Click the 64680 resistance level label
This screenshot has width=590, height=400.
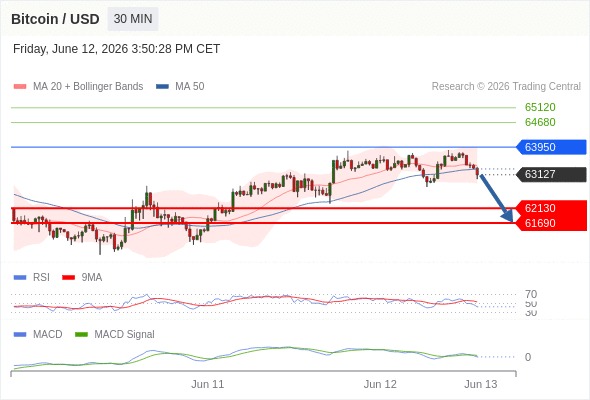point(540,122)
